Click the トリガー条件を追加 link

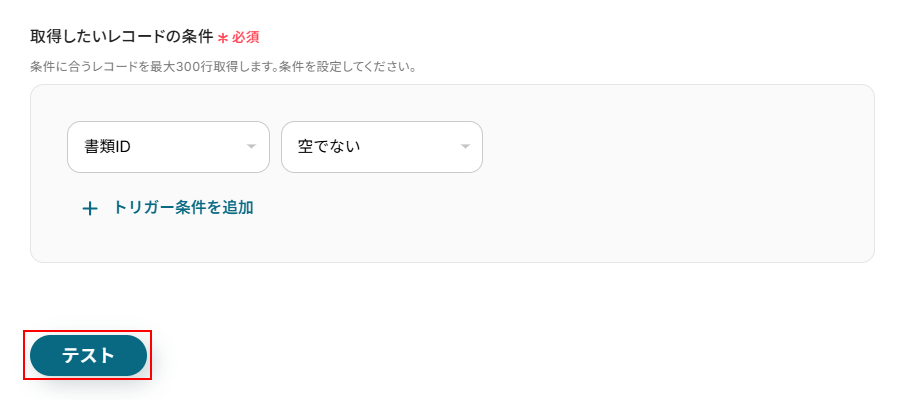pos(183,208)
